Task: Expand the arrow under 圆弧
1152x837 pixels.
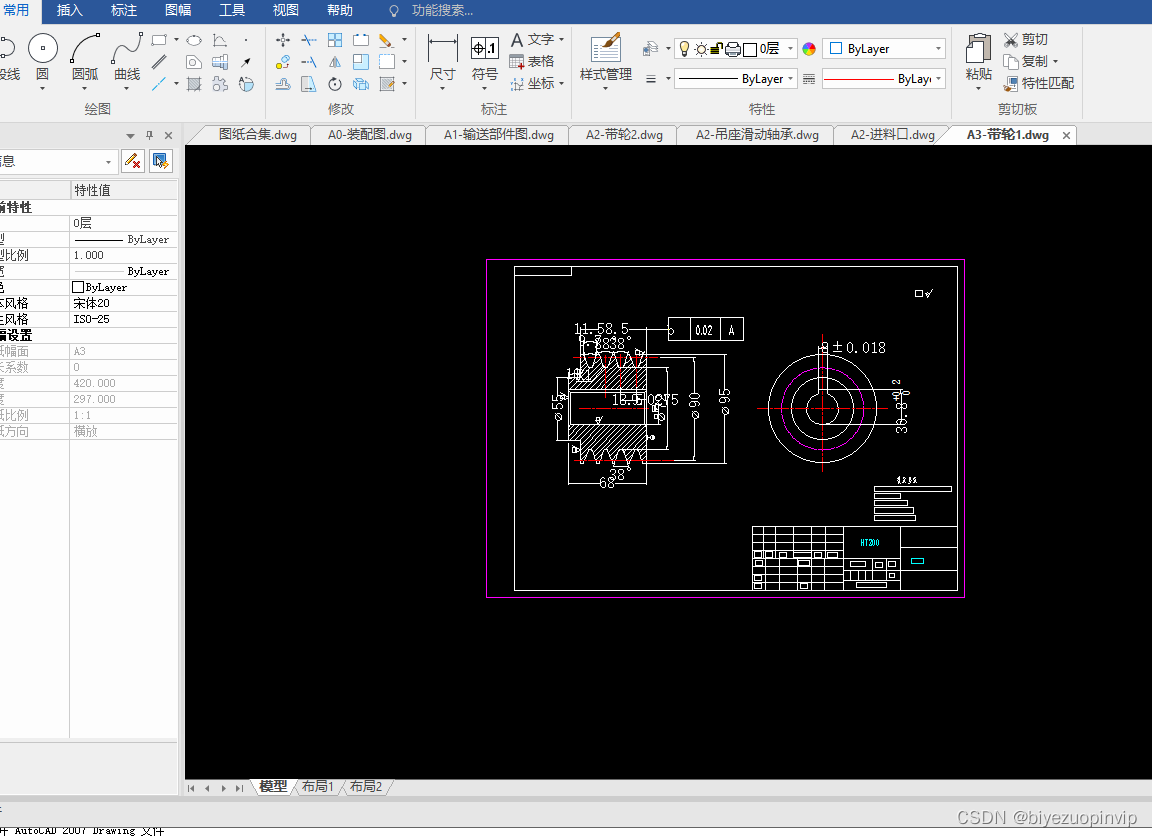Action: click(85, 88)
